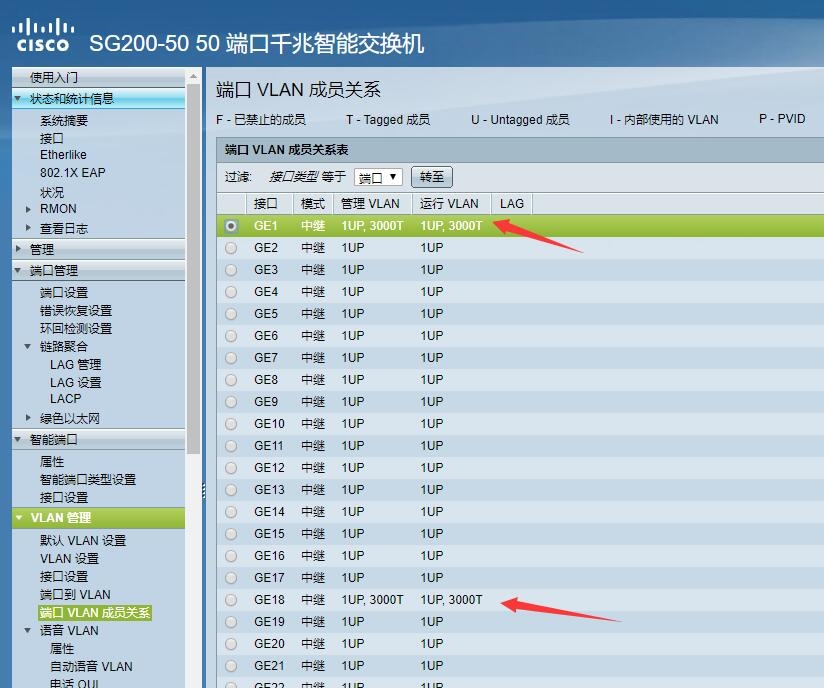Open 错误恢复设置 page
This screenshot has width=824, height=688.
[x=76, y=310]
